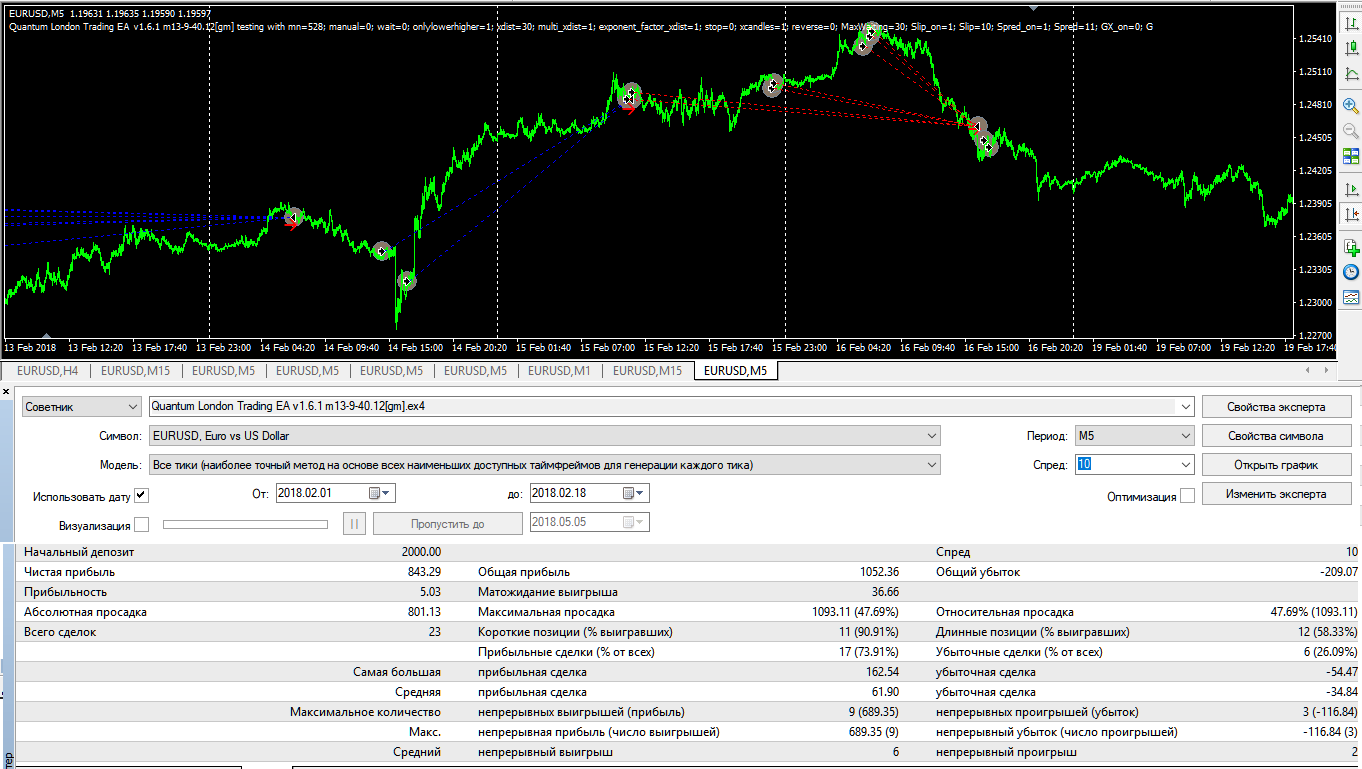Tile chart windows using the grid icon

pyautogui.click(x=1351, y=156)
